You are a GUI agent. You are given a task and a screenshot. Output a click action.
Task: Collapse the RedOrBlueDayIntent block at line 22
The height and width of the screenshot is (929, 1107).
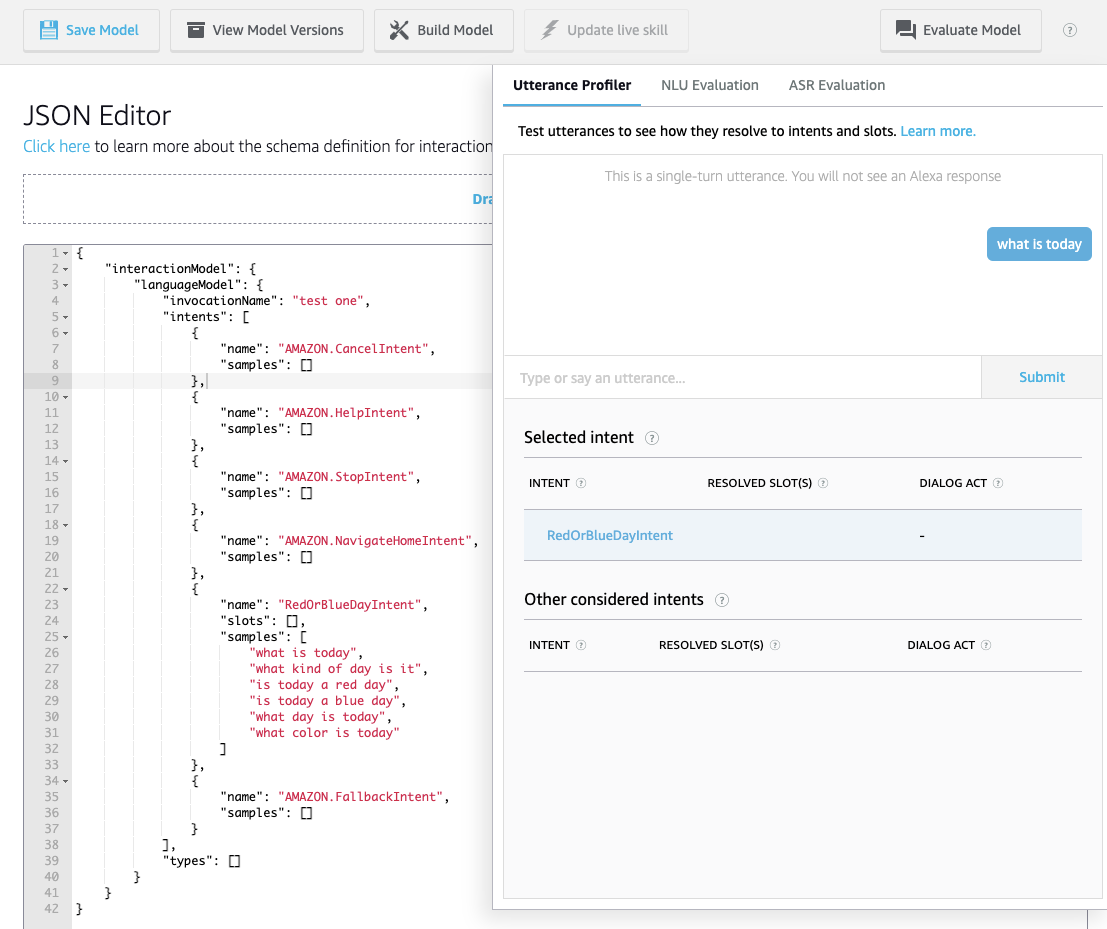65,589
